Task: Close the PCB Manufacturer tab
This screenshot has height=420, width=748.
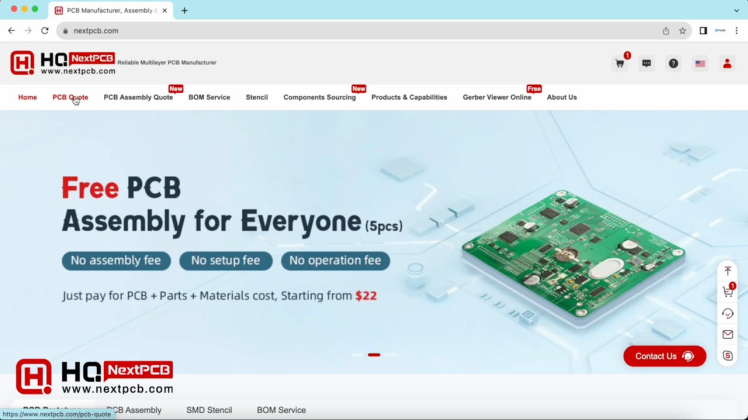Action: tap(165, 10)
